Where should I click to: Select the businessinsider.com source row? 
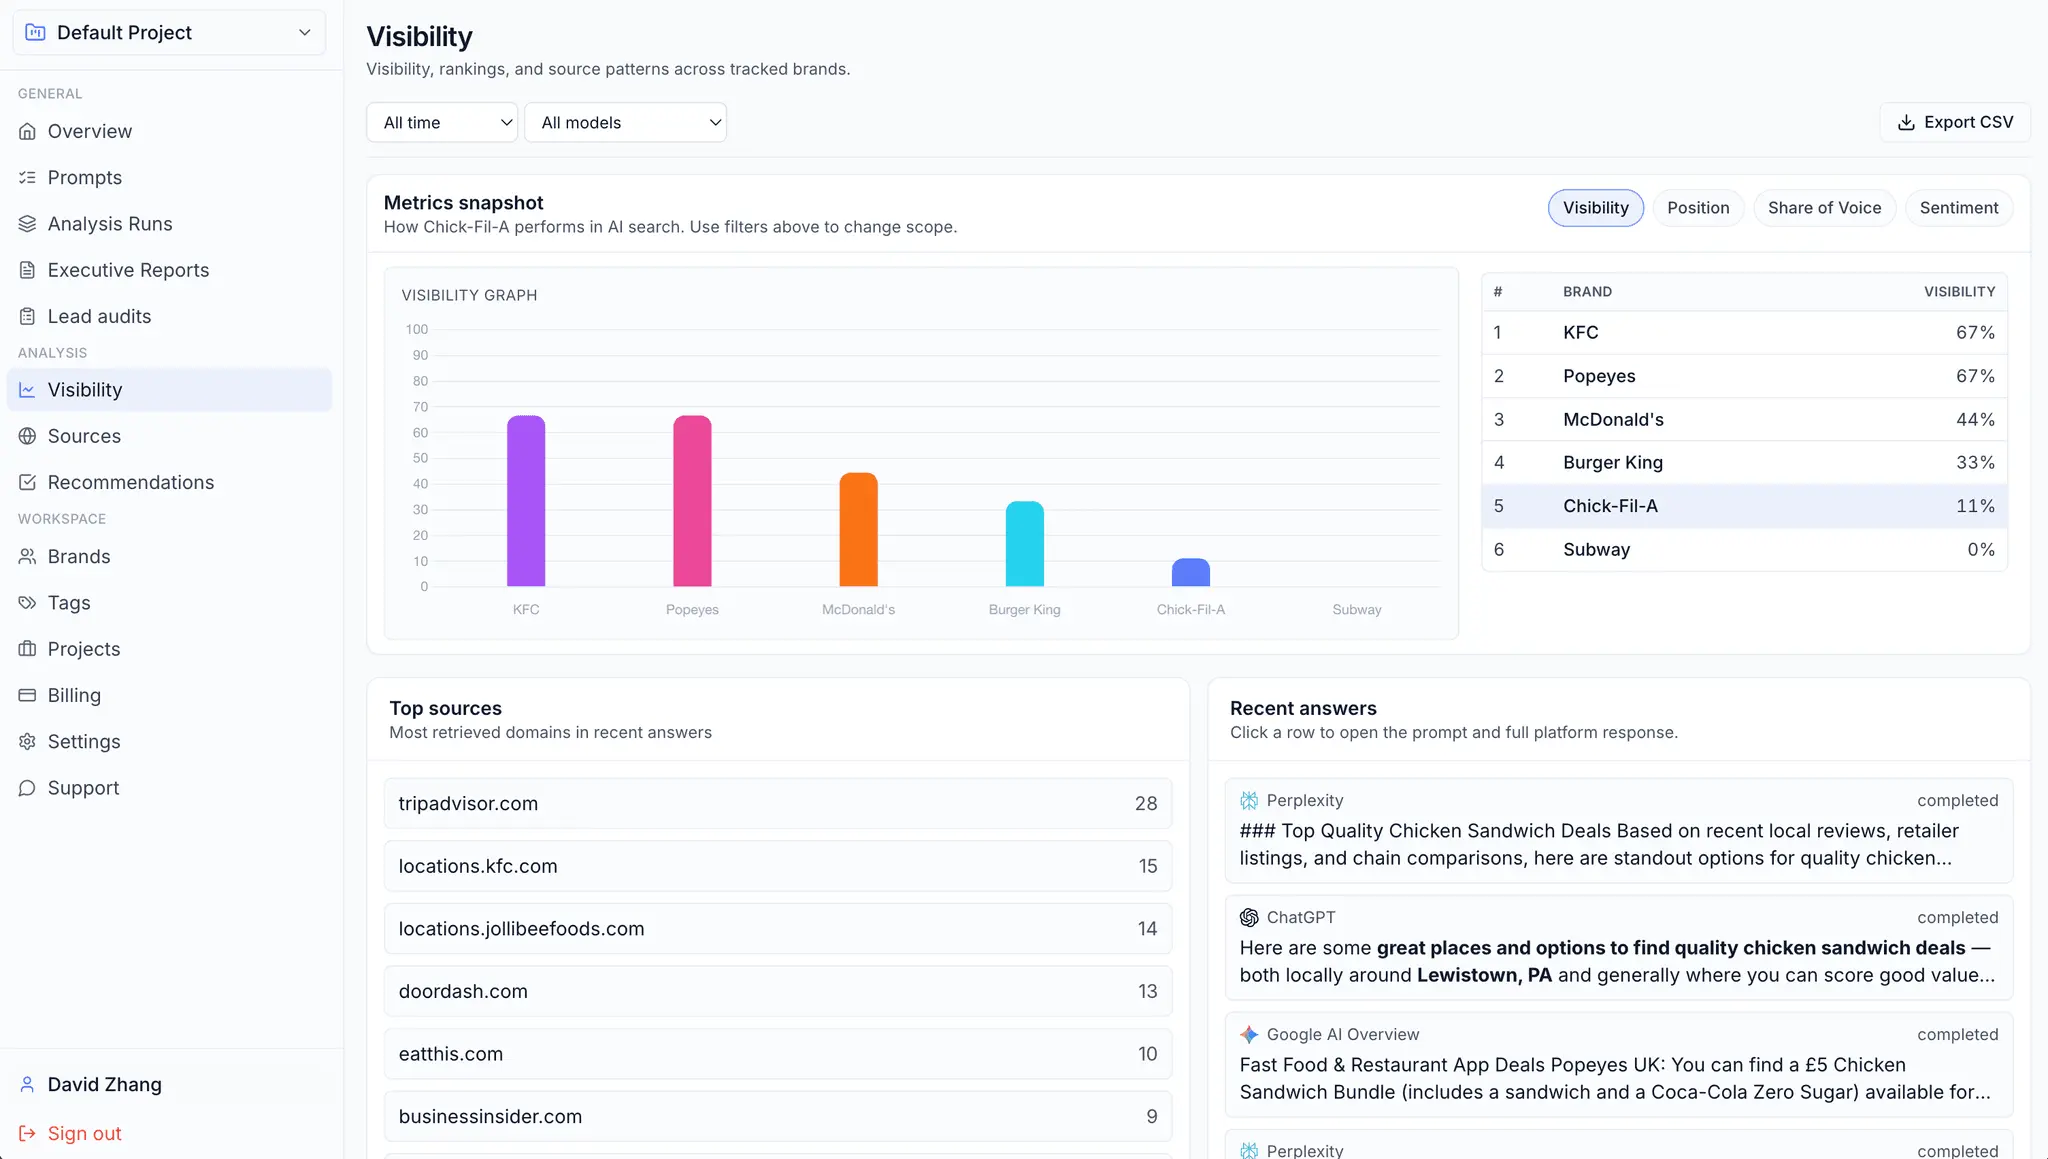[778, 1117]
